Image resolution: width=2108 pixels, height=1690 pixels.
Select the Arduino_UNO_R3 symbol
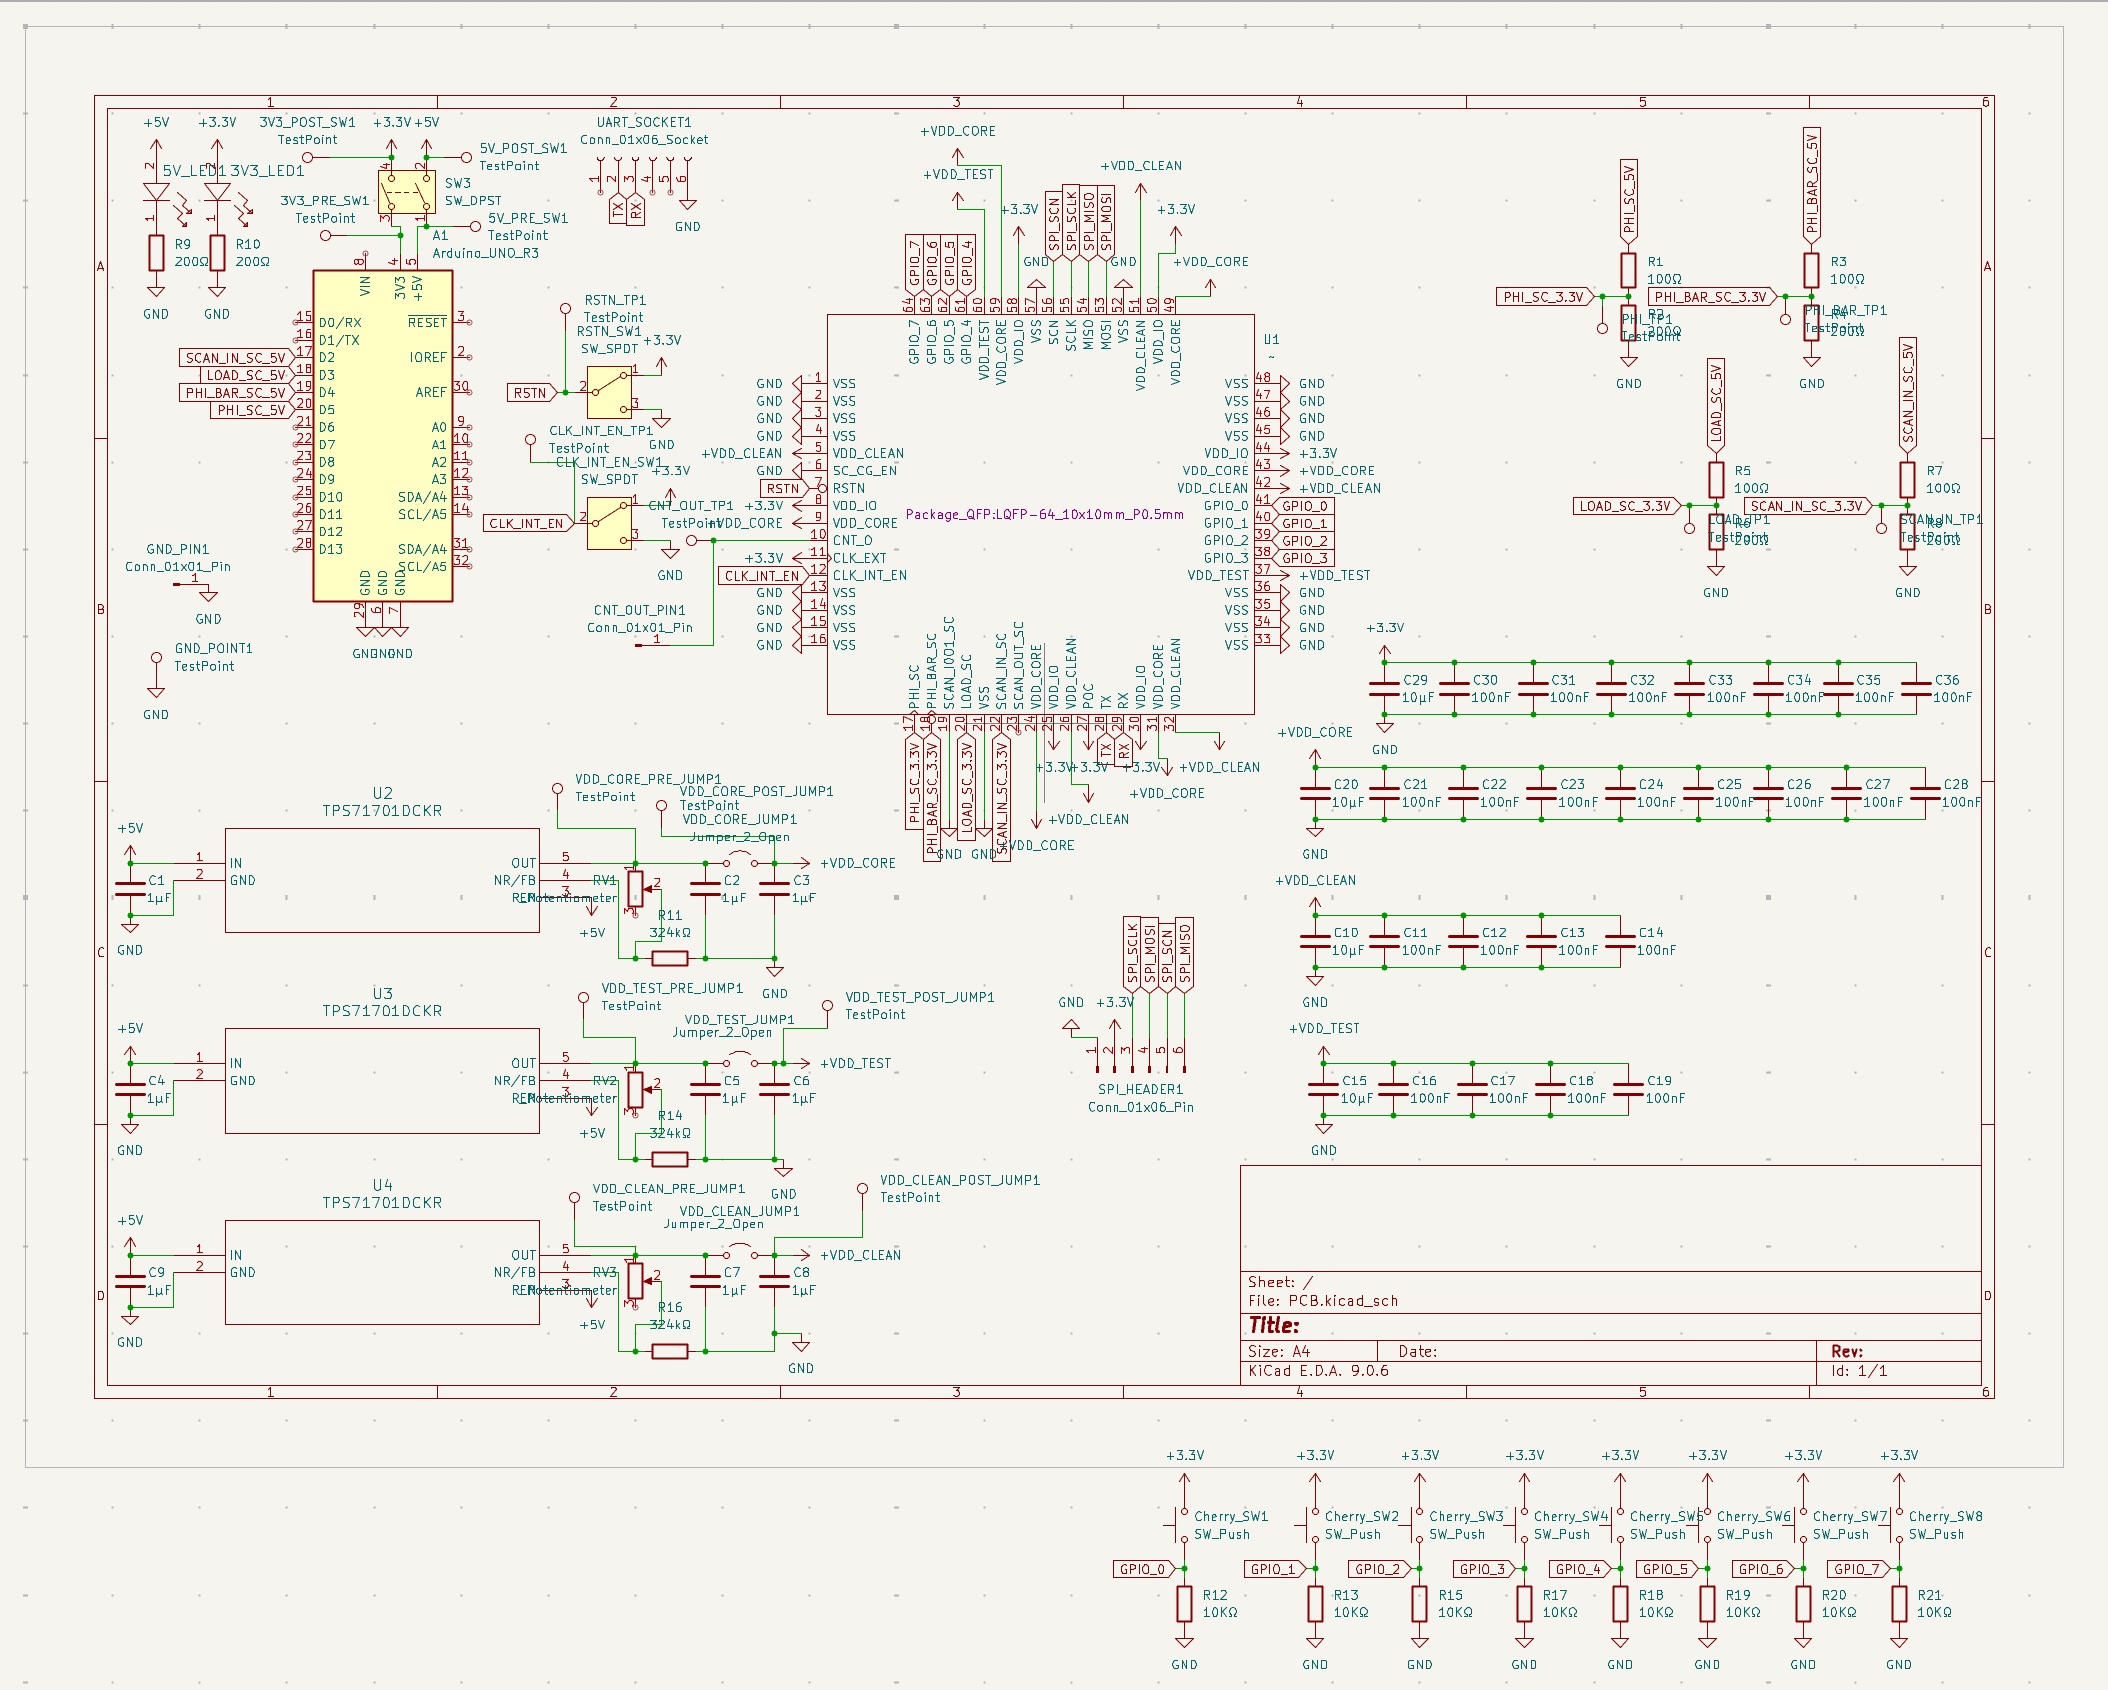383,440
